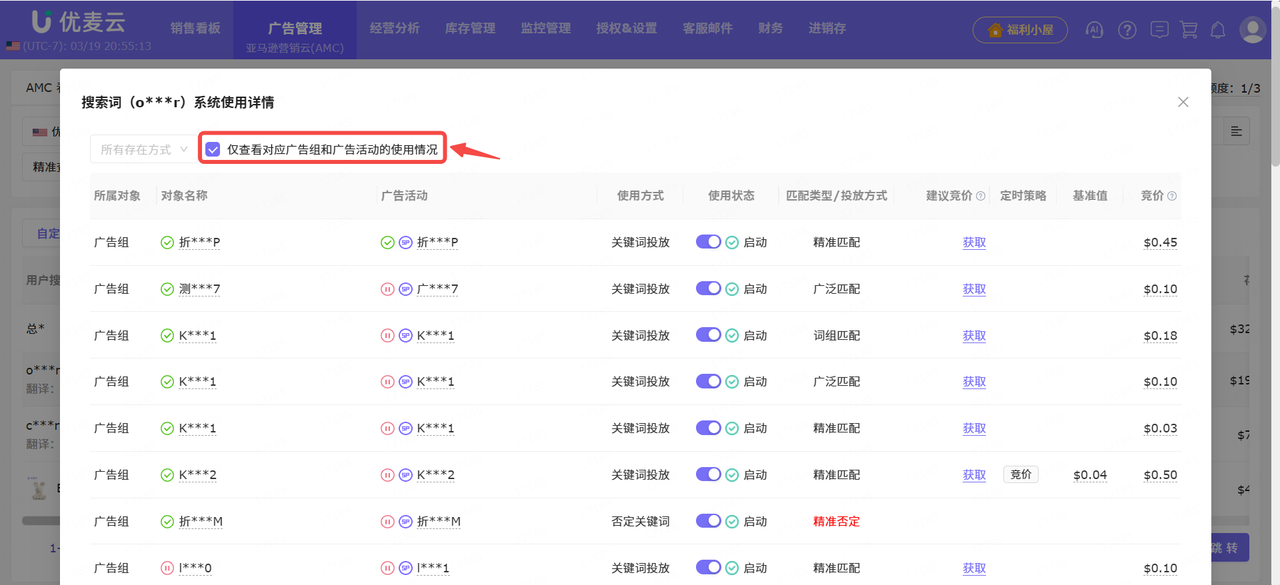
Task: Select the 库存管理 menu item
Action: [469, 28]
